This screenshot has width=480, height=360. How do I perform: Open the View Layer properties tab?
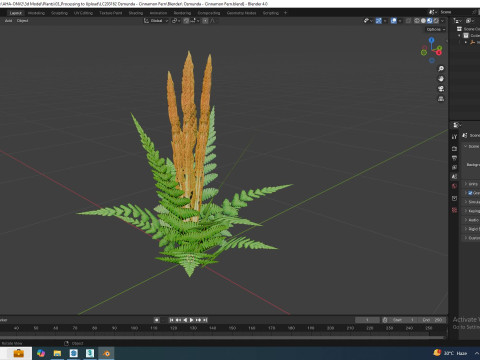[454, 167]
